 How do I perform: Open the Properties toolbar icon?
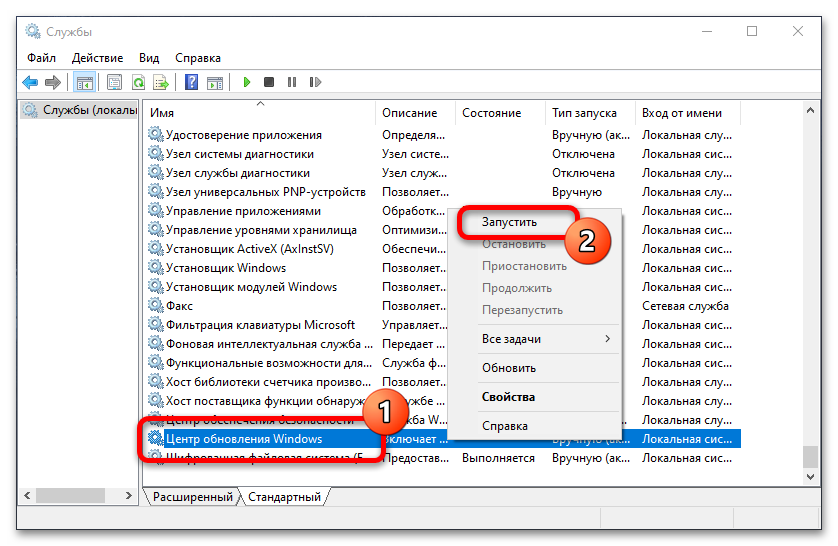(114, 82)
